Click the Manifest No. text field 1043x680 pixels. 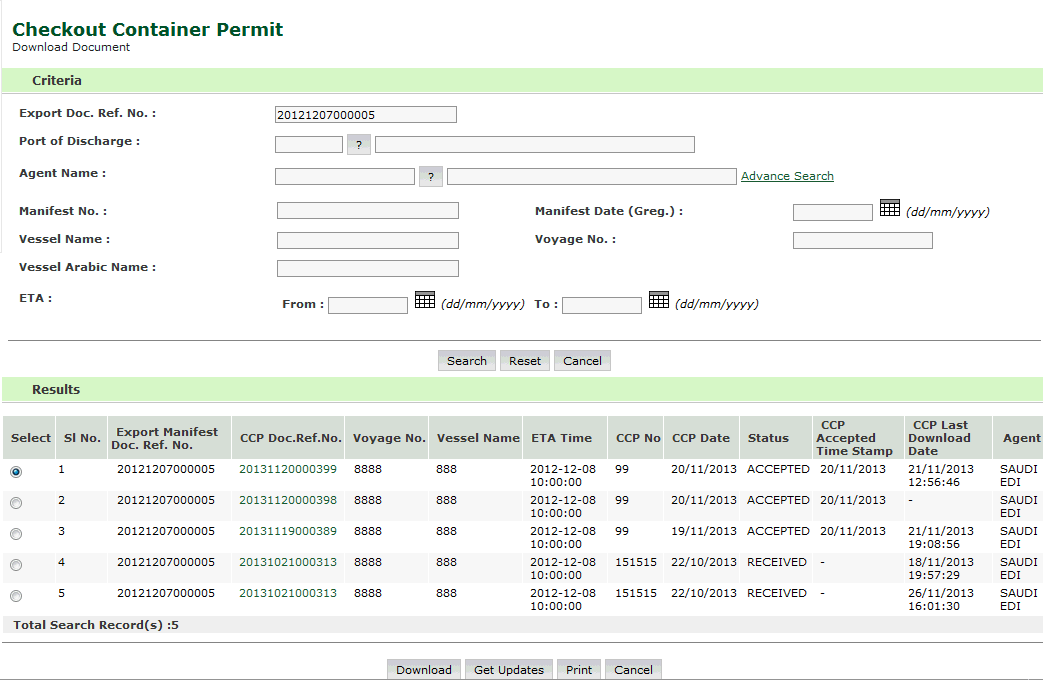point(367,211)
